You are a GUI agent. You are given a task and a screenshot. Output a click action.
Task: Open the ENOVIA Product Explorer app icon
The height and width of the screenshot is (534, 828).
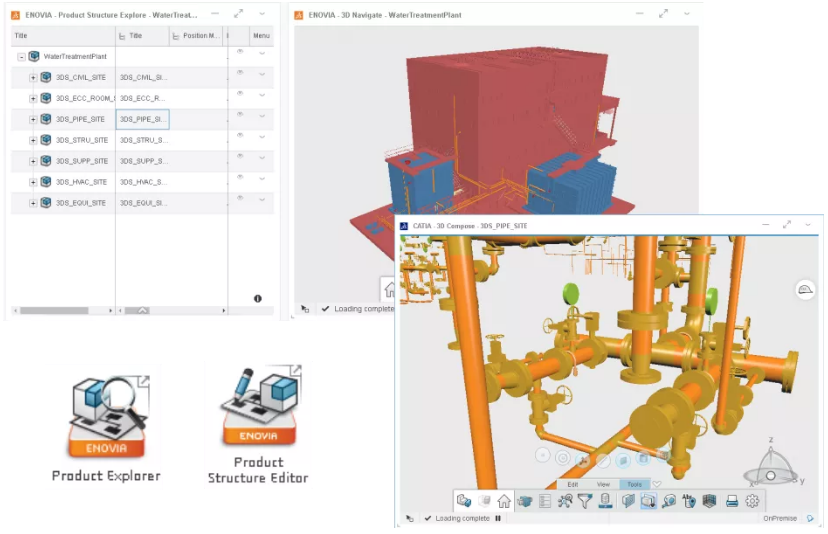[x=108, y=417]
